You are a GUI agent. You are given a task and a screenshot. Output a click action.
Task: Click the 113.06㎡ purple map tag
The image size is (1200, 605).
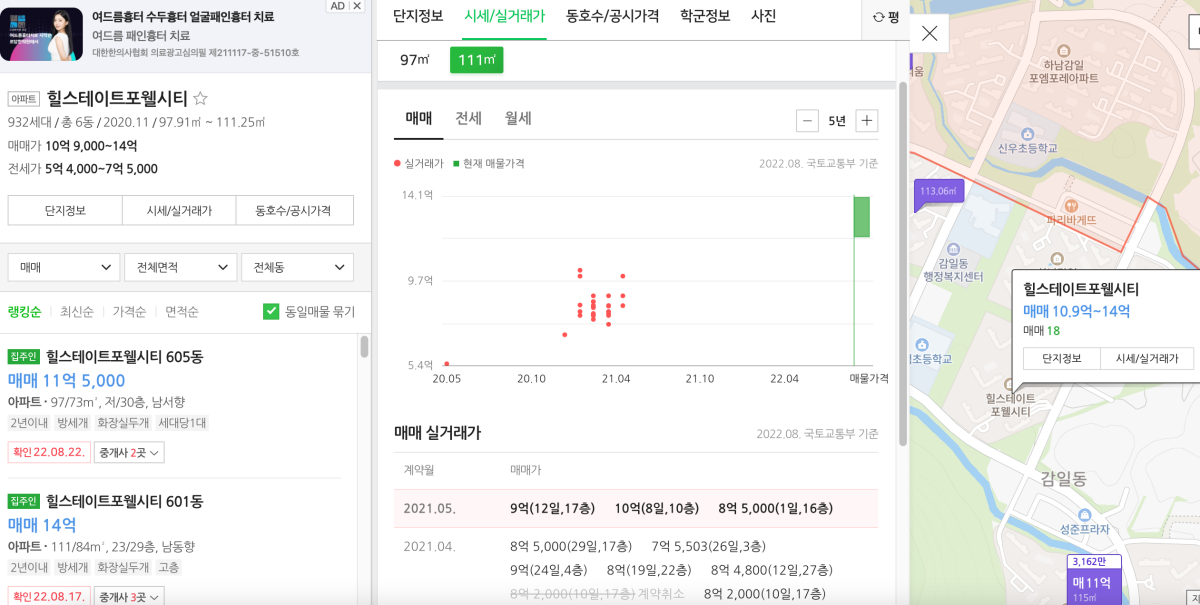click(x=938, y=192)
